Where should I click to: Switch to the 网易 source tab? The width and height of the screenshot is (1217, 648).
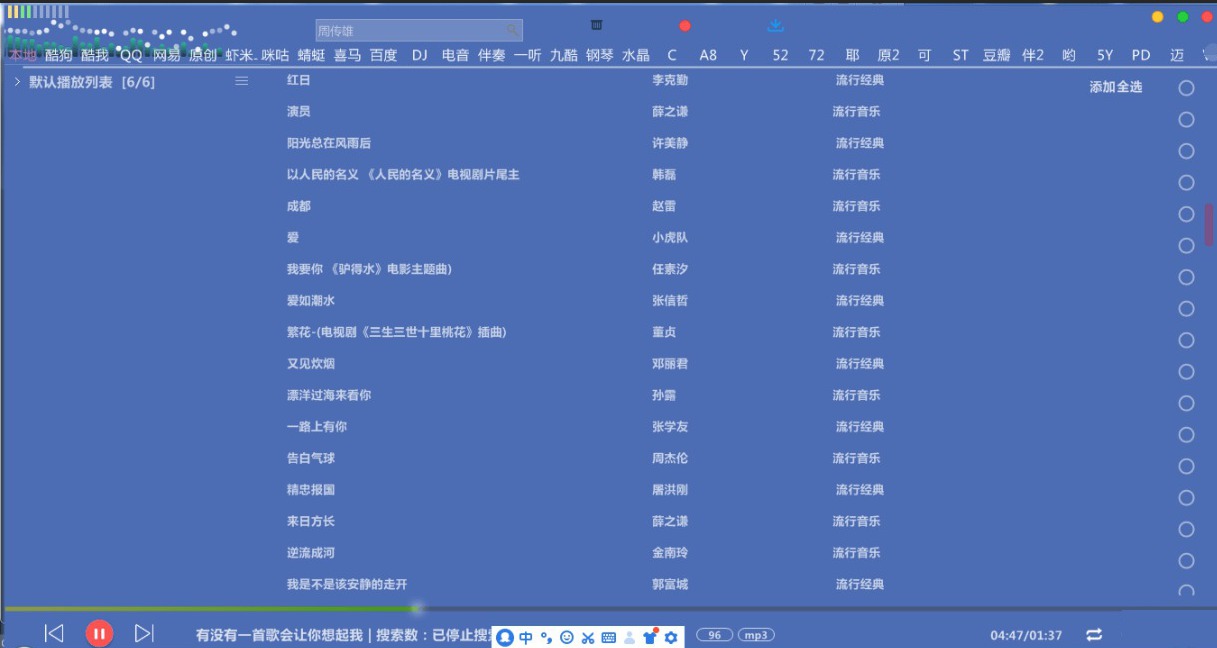166,55
